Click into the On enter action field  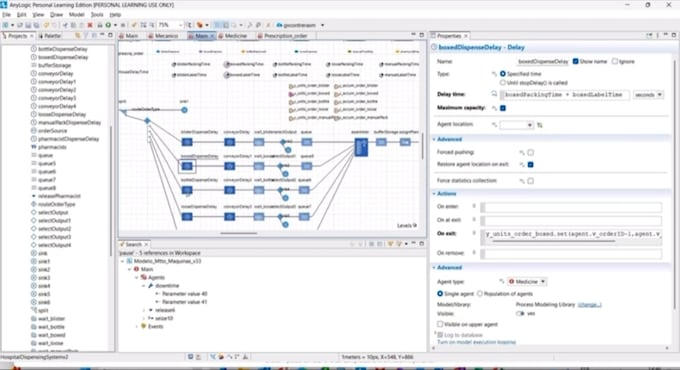click(x=571, y=207)
